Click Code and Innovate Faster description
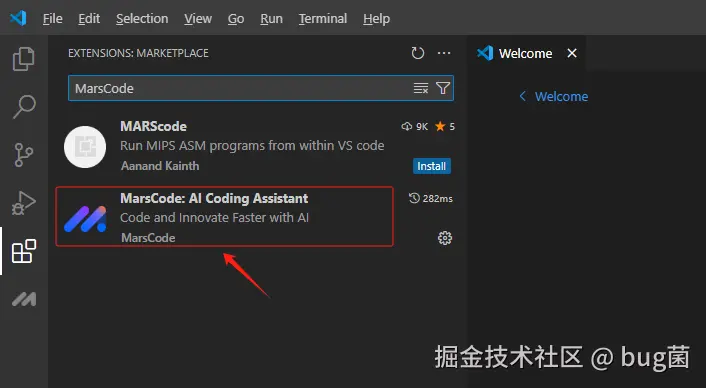Image resolution: width=706 pixels, height=388 pixels. (214, 217)
